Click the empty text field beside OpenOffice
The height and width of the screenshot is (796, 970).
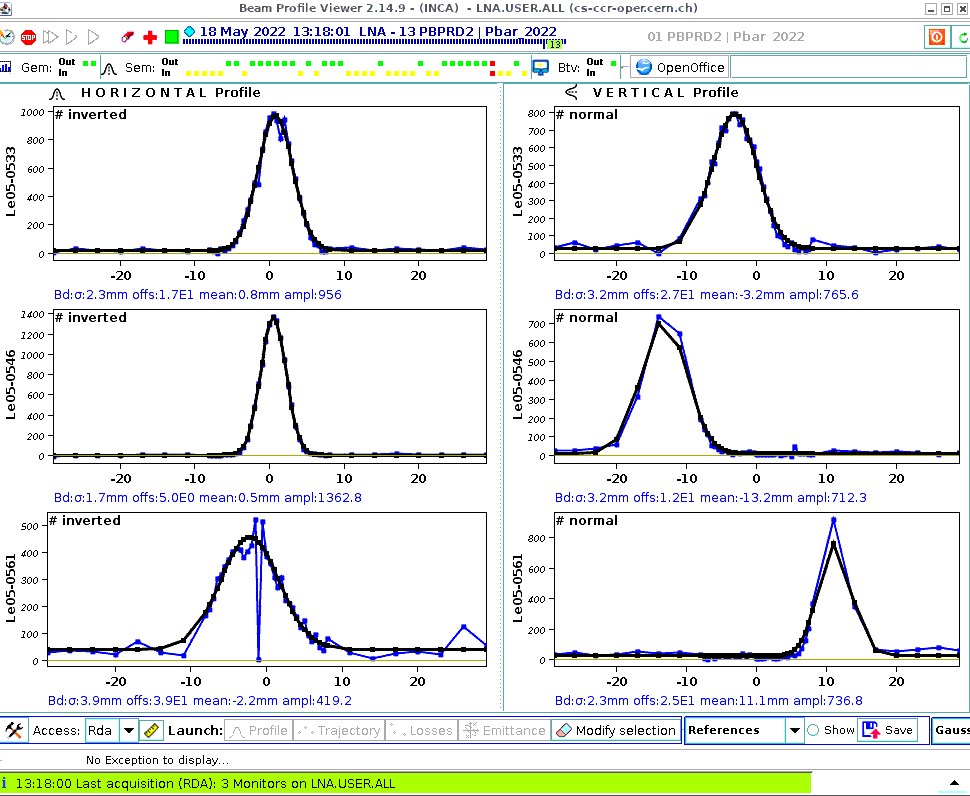[848, 67]
